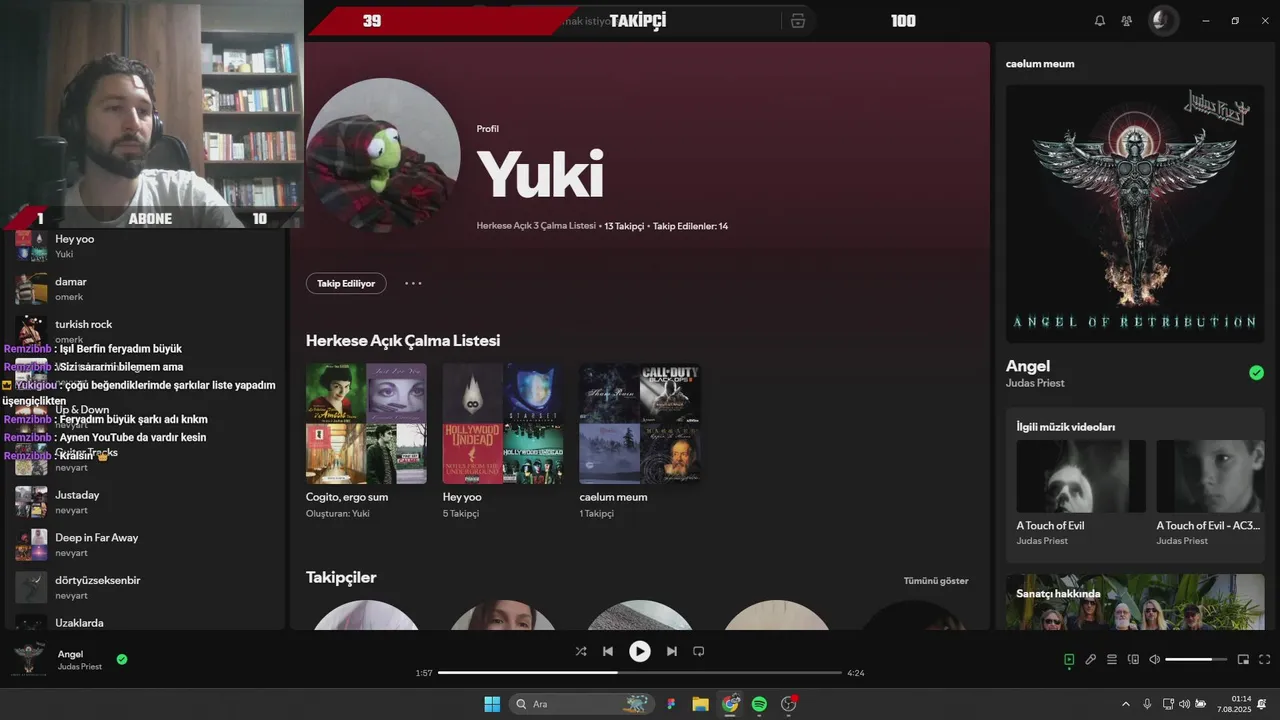Open the three-dot profile options menu
This screenshot has height=720, width=1280.
point(413,283)
